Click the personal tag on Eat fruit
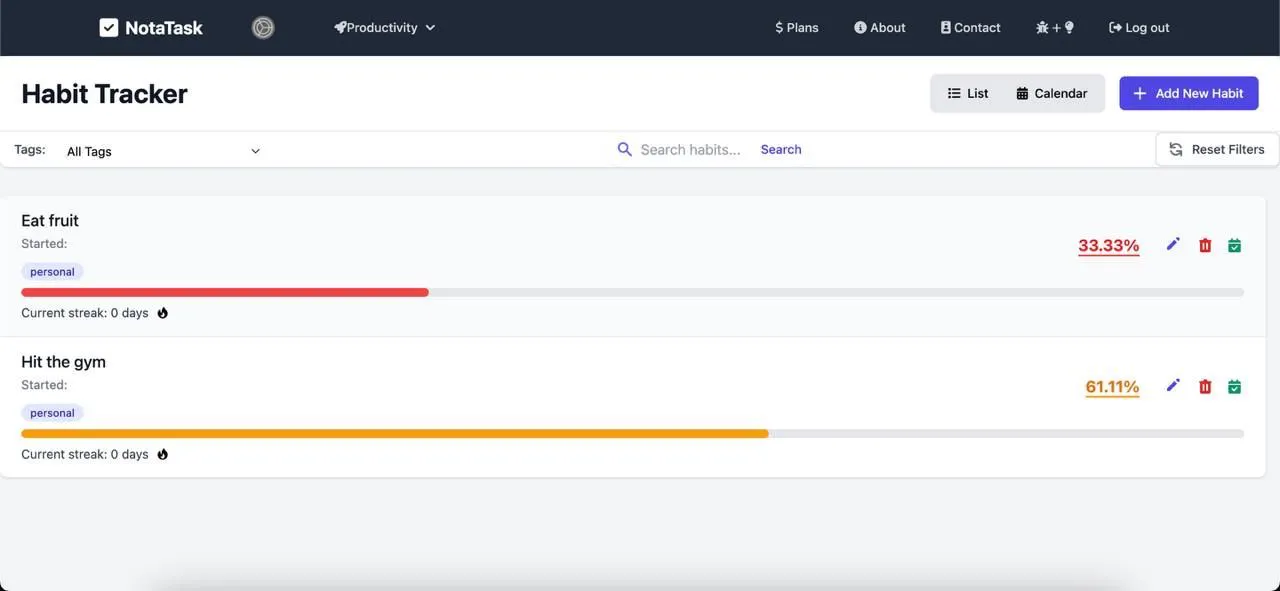Viewport: 1280px width, 591px height. click(x=52, y=271)
